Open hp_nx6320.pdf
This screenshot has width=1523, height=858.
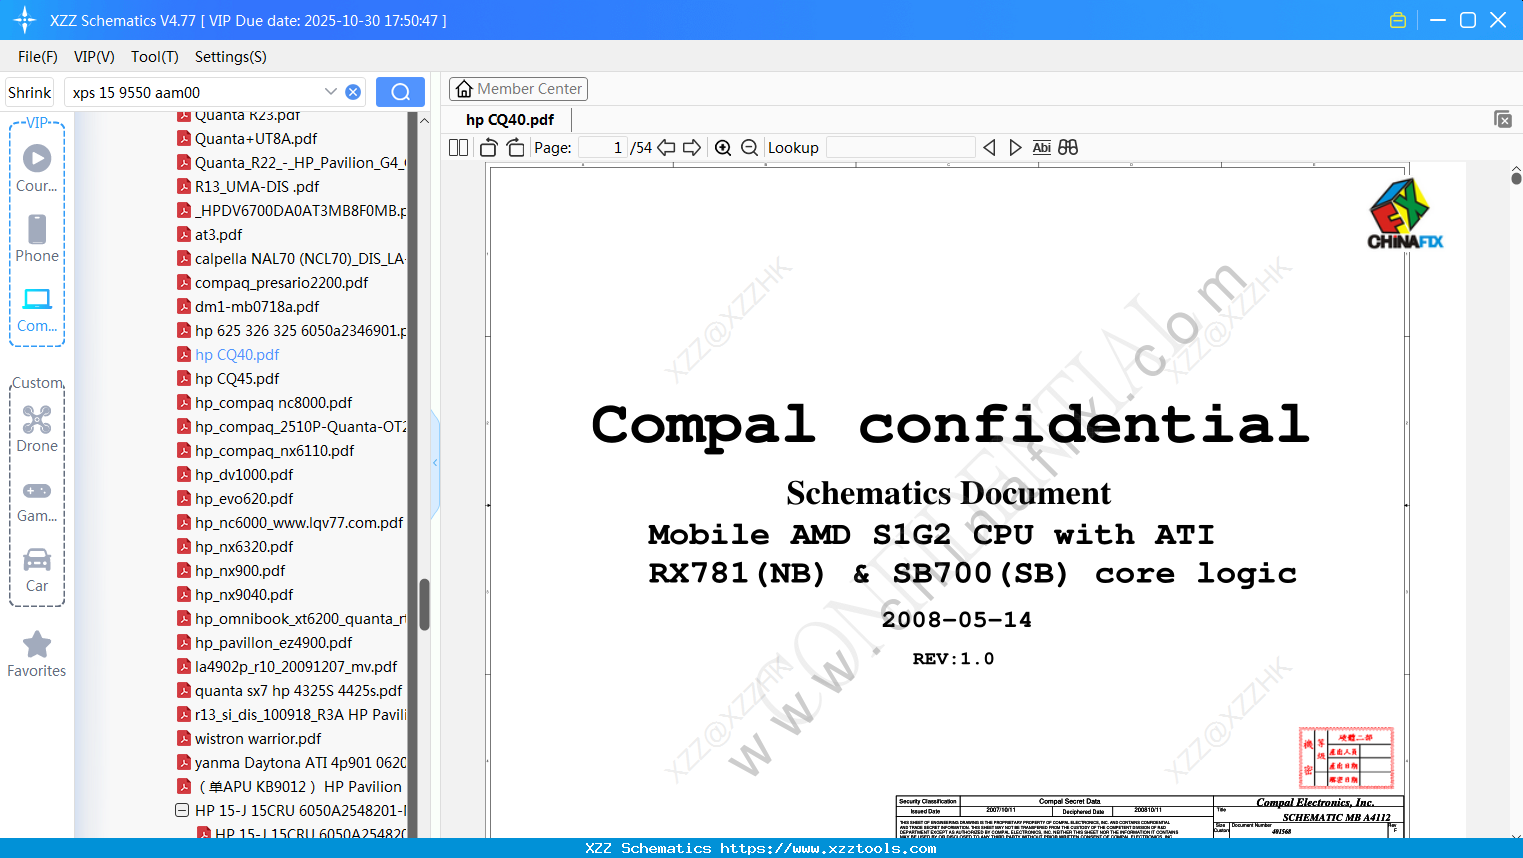pyautogui.click(x=244, y=547)
